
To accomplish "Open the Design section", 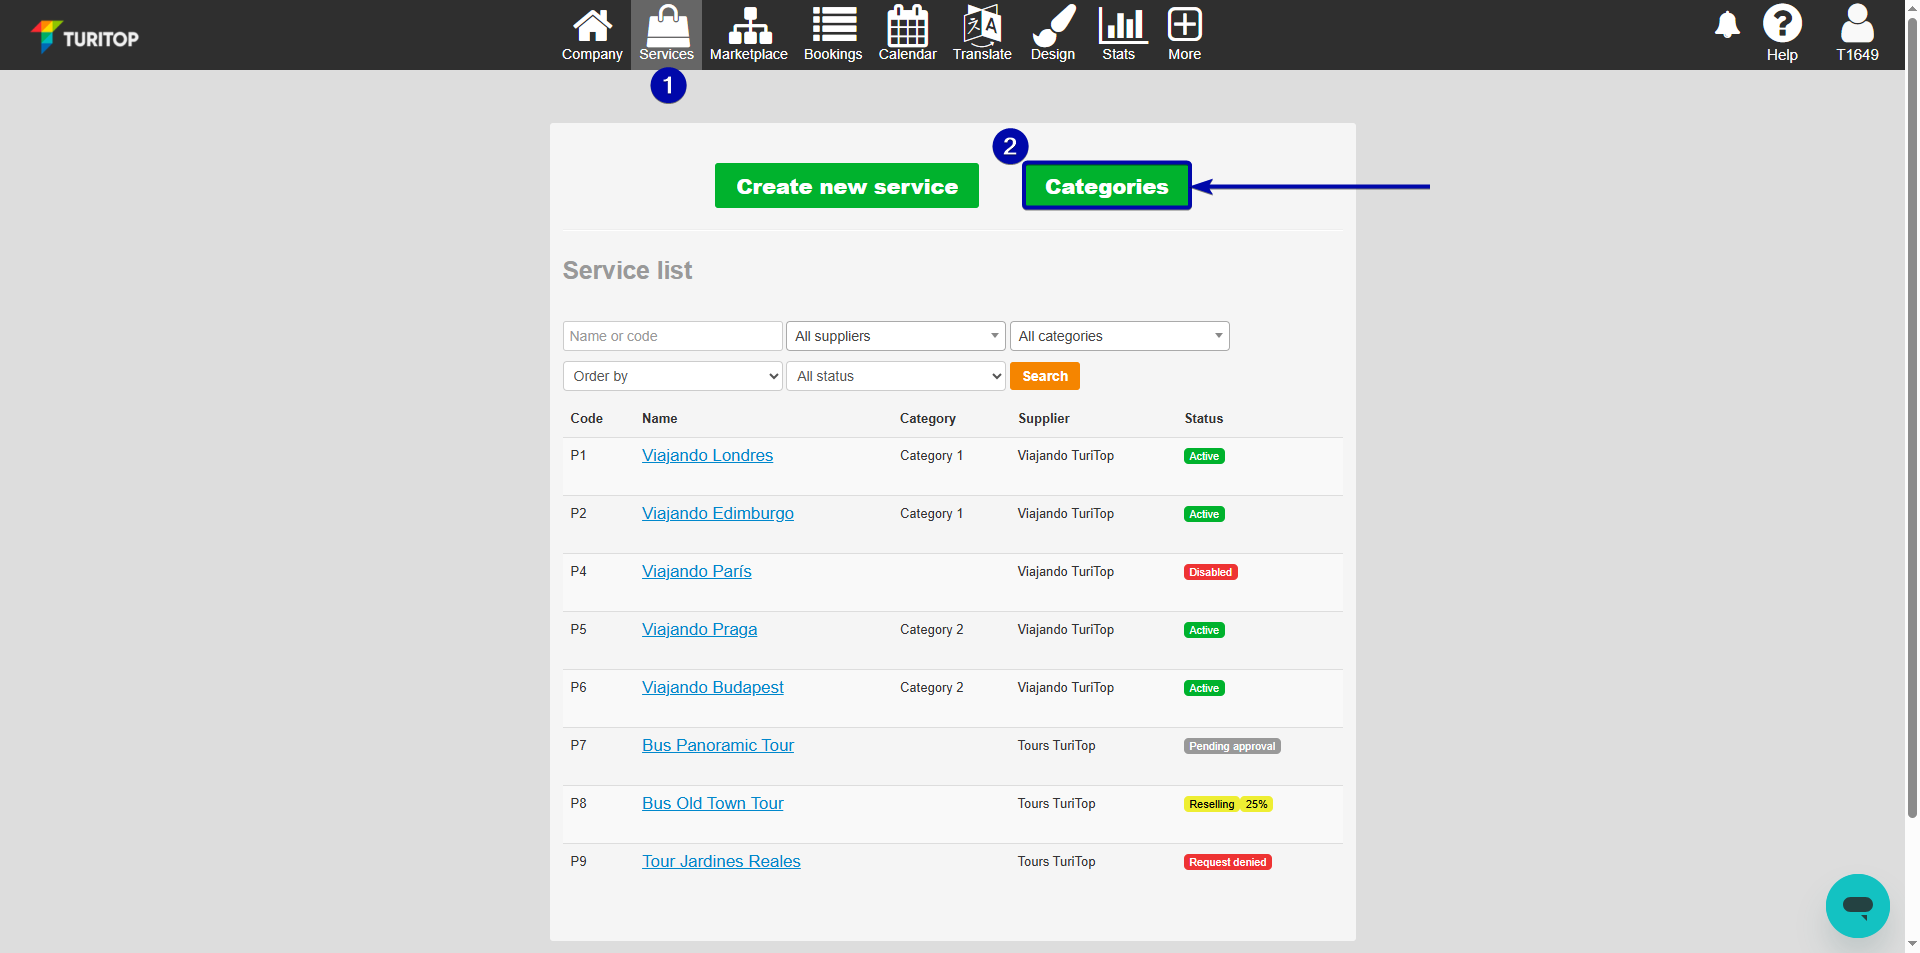I will pyautogui.click(x=1052, y=33).
